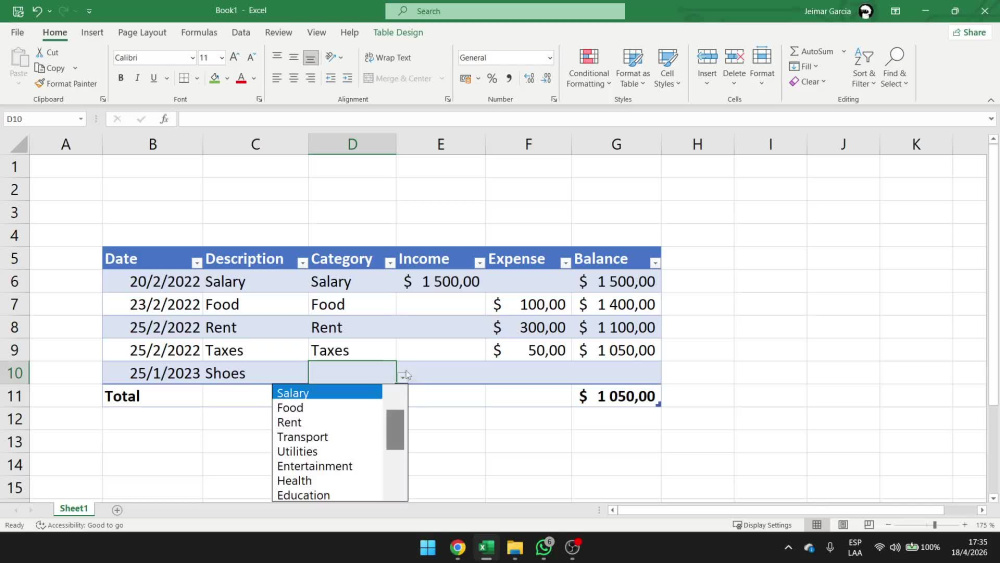Click the Insert Function fx button
The height and width of the screenshot is (563, 1000).
tap(164, 119)
